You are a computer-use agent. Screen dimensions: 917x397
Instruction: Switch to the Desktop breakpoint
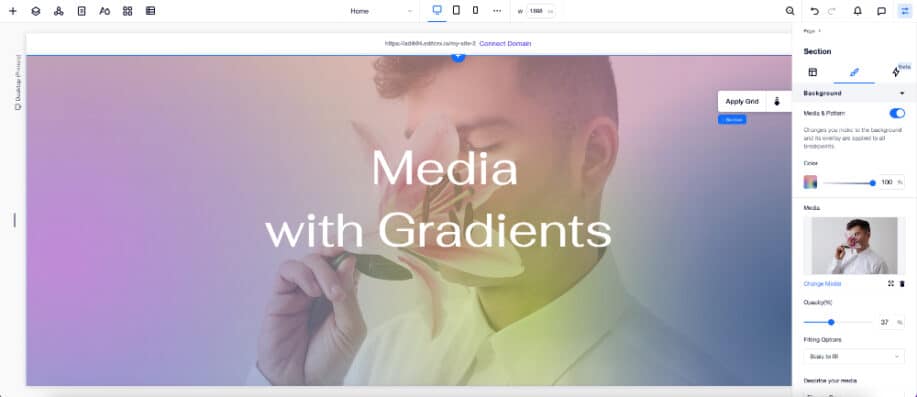pyautogui.click(x=437, y=10)
